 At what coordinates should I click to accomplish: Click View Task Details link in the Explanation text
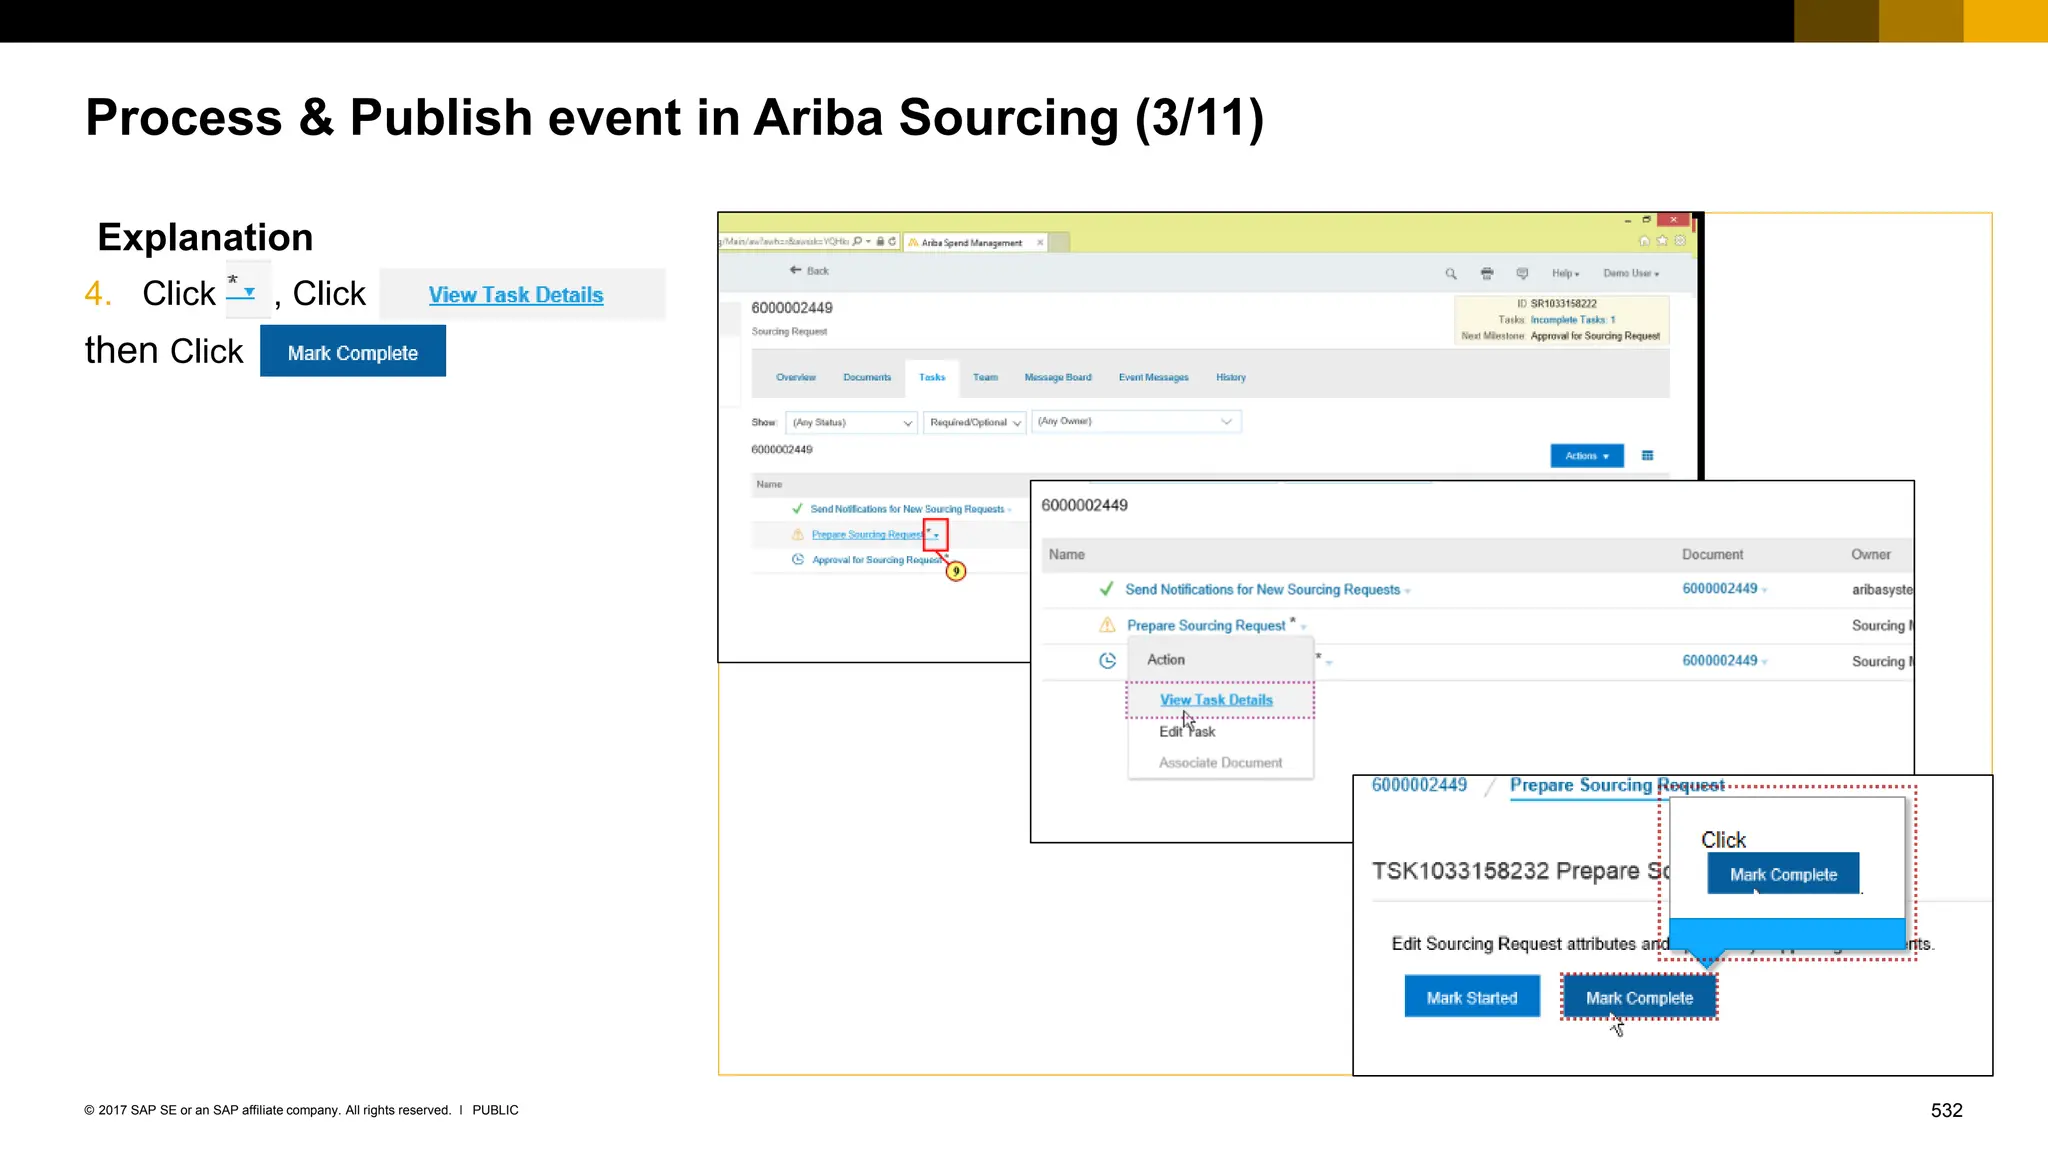(x=516, y=295)
